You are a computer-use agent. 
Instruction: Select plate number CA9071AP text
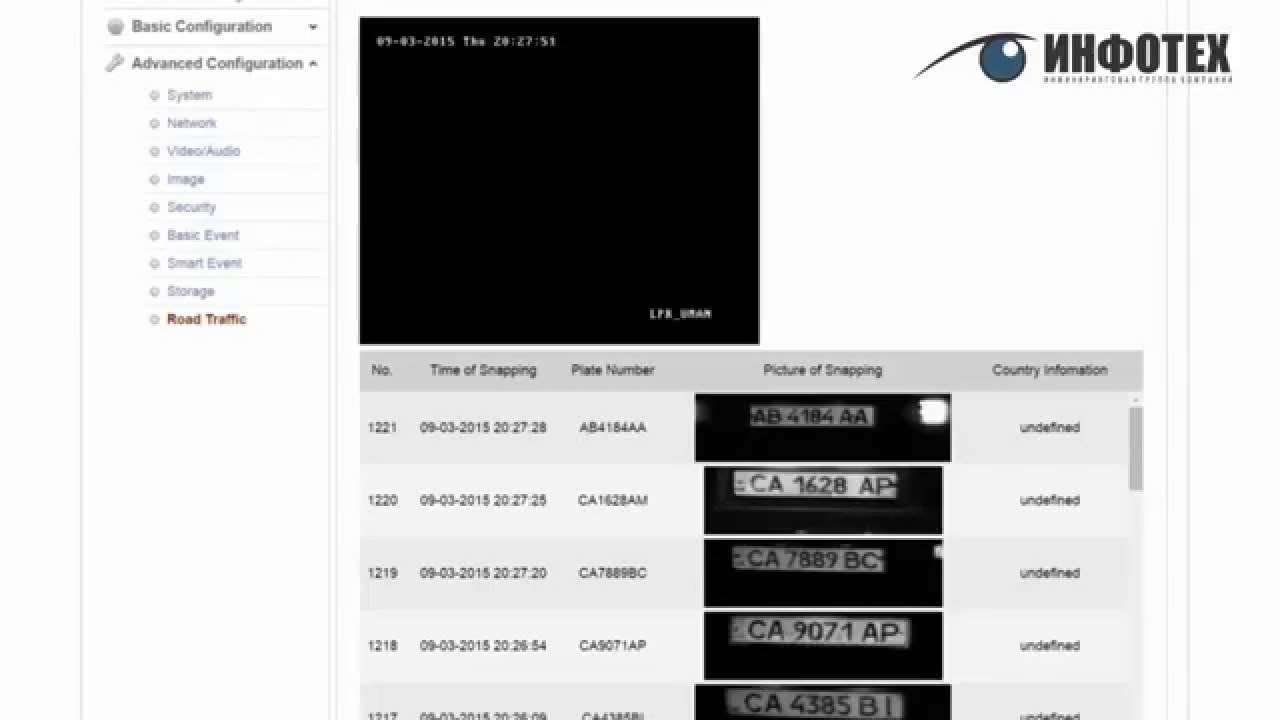point(613,646)
